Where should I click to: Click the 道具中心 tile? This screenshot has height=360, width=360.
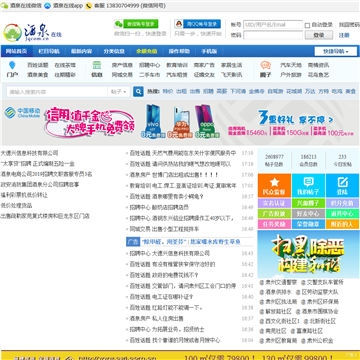coord(343,214)
